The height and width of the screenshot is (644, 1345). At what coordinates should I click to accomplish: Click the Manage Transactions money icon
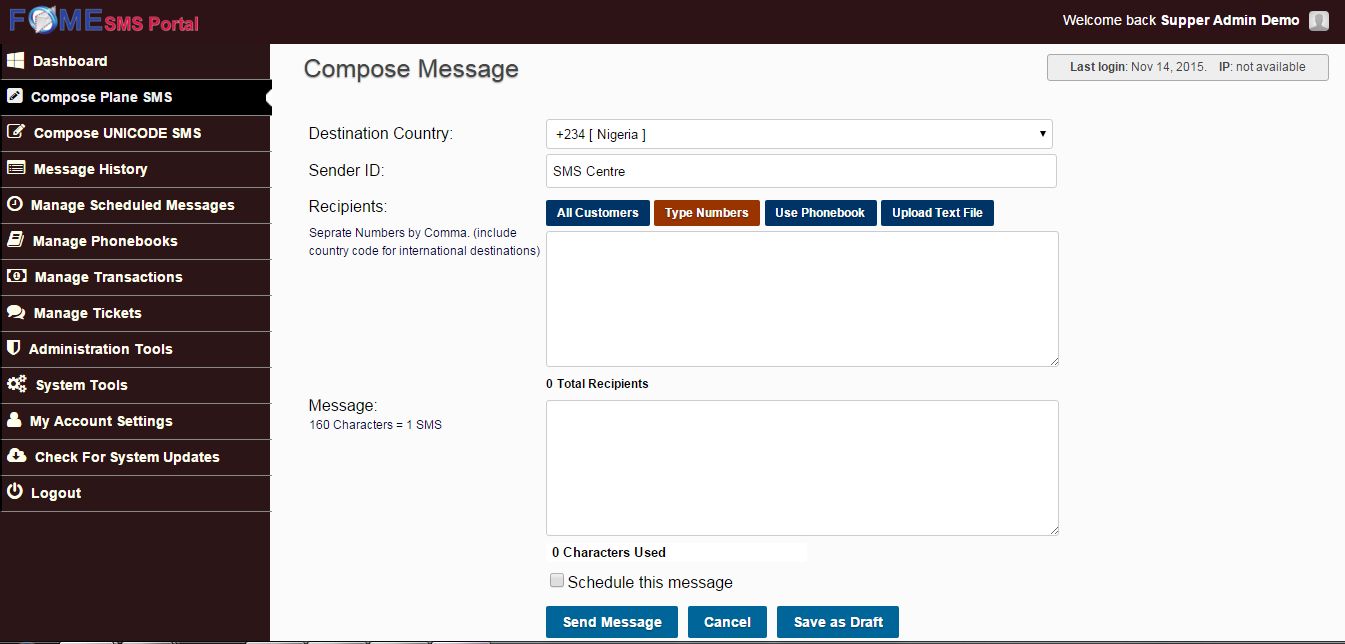pyautogui.click(x=16, y=276)
